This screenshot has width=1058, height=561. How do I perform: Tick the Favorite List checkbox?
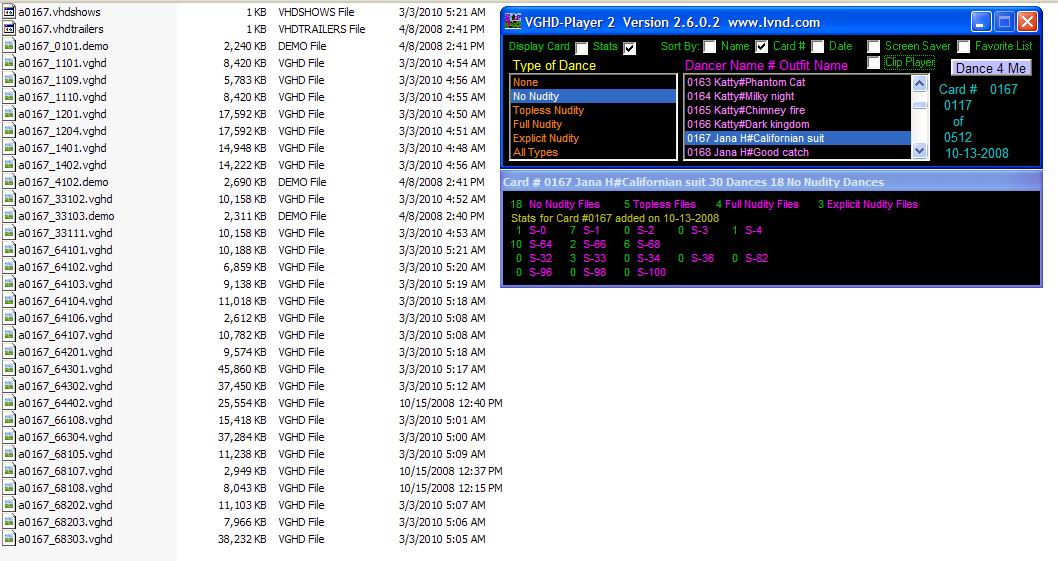(964, 47)
